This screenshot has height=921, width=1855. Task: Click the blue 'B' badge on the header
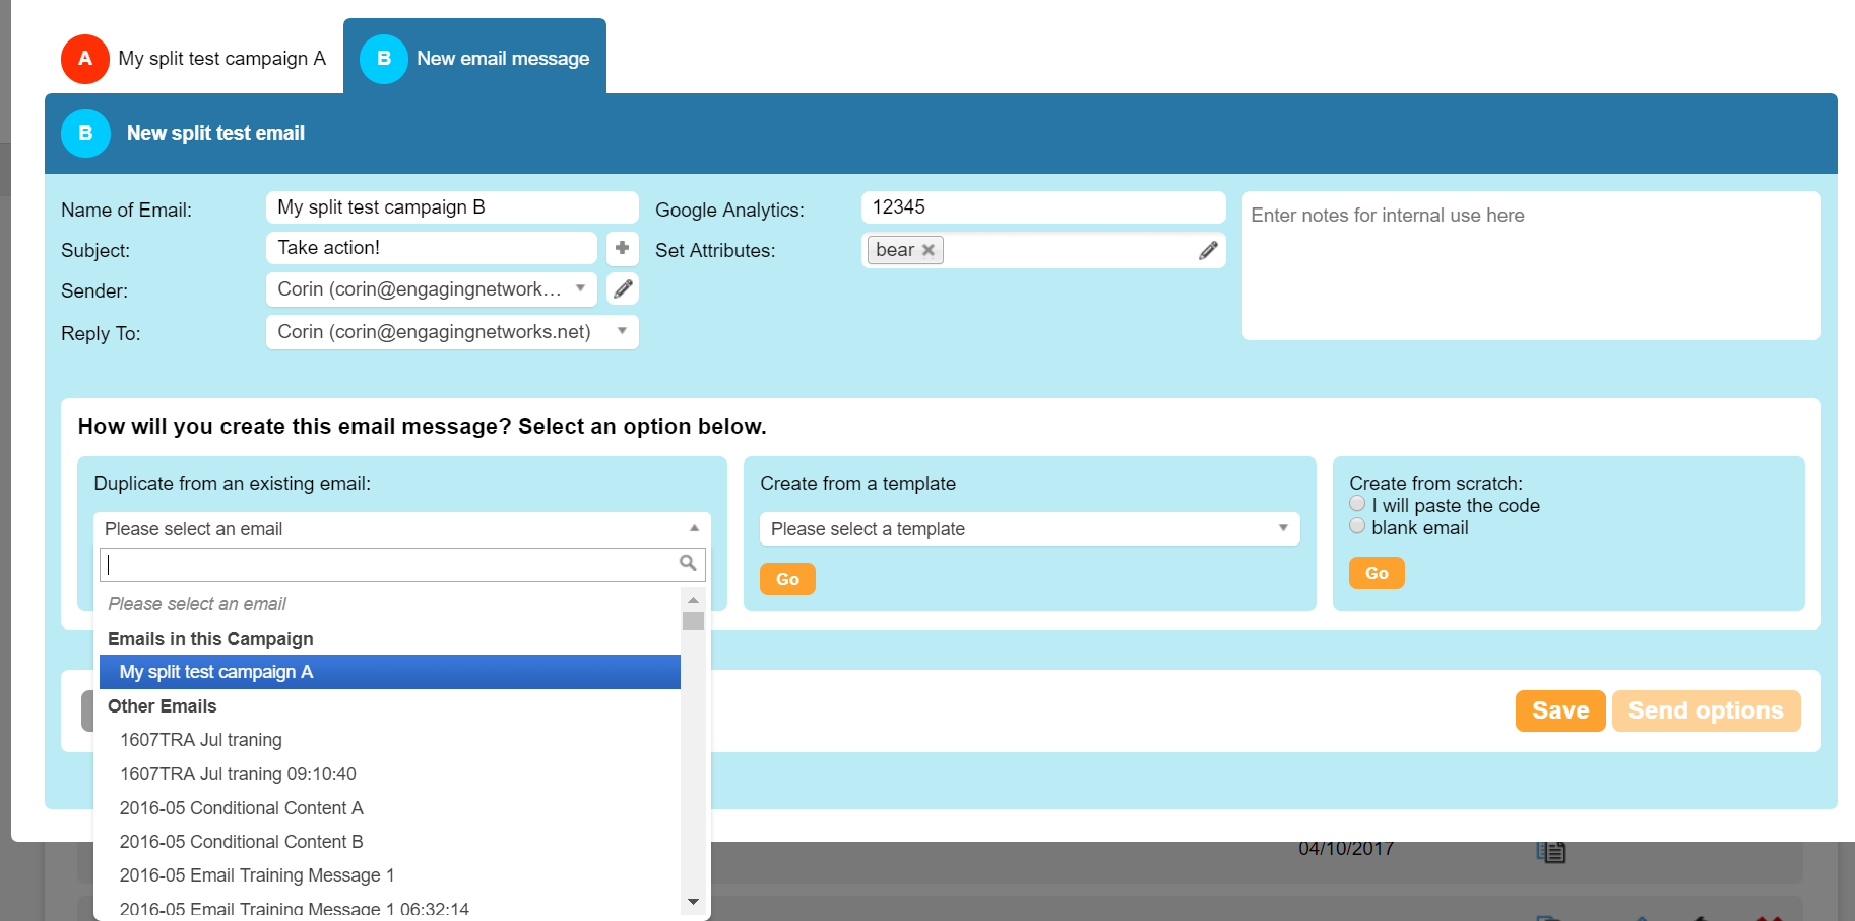coord(86,132)
